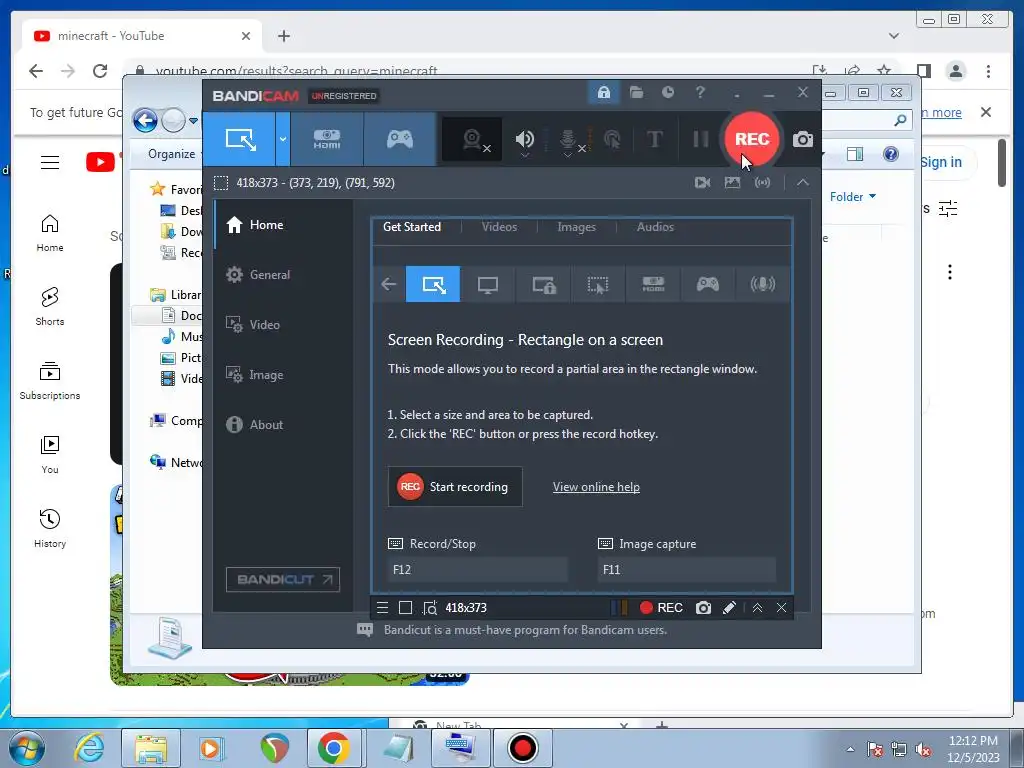This screenshot has height=768, width=1024.
Task: Click small REC on recording frame bar
Action: [x=661, y=608]
